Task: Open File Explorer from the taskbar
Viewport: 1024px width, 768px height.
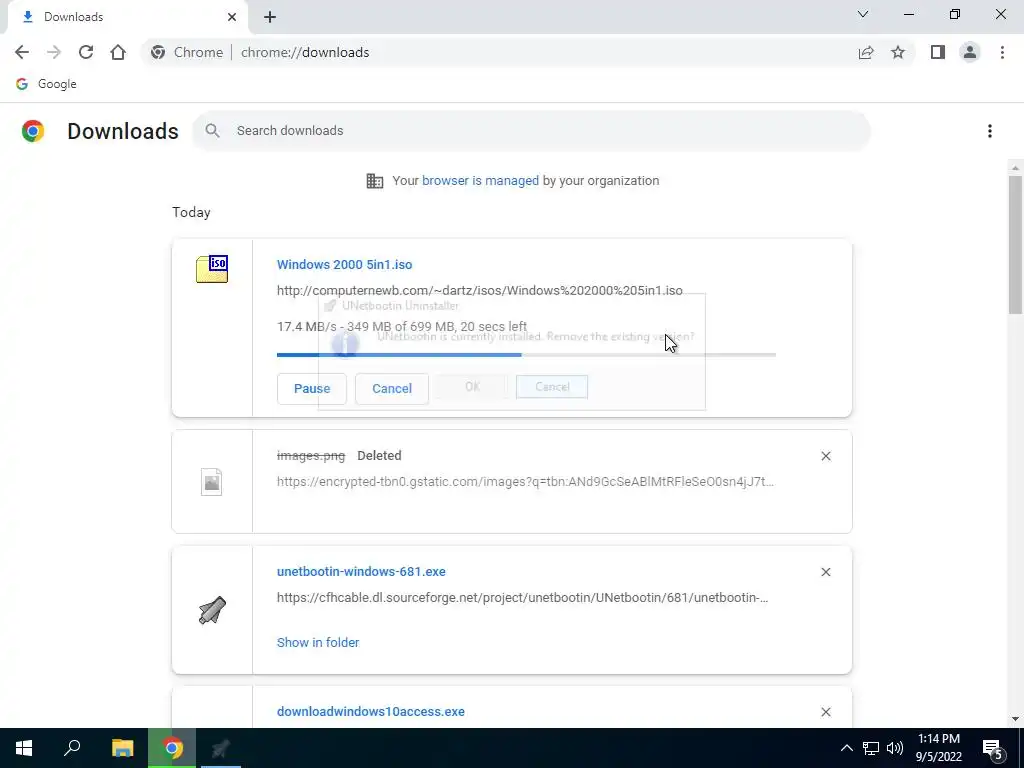Action: tap(122, 748)
